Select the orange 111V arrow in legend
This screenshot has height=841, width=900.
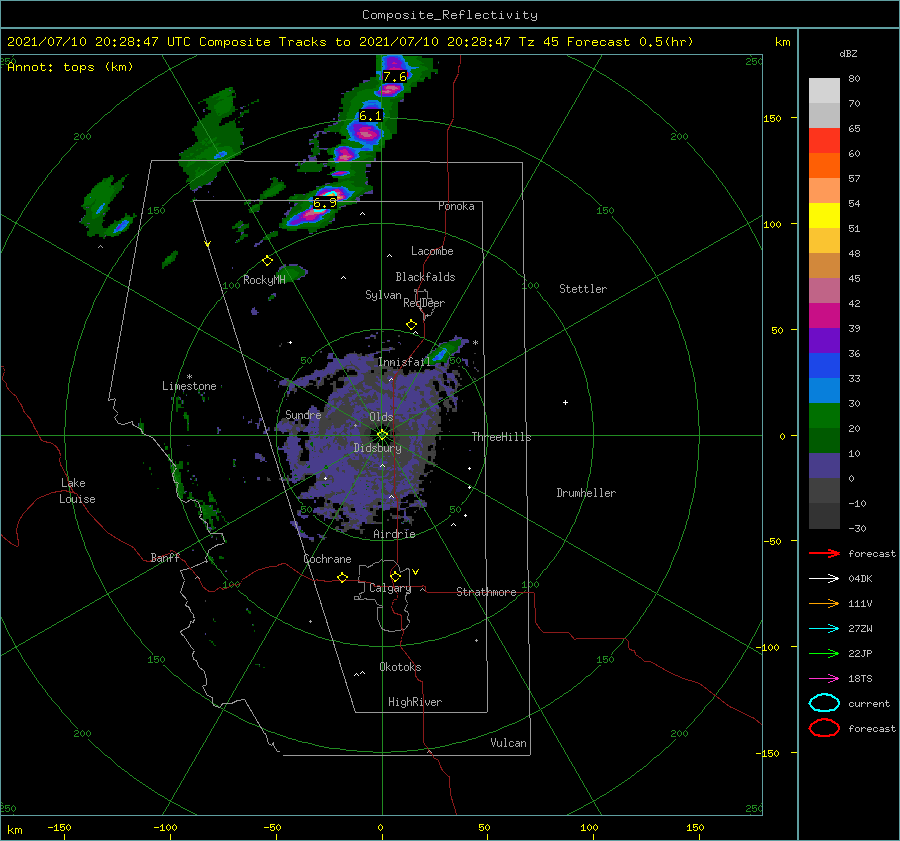(824, 603)
